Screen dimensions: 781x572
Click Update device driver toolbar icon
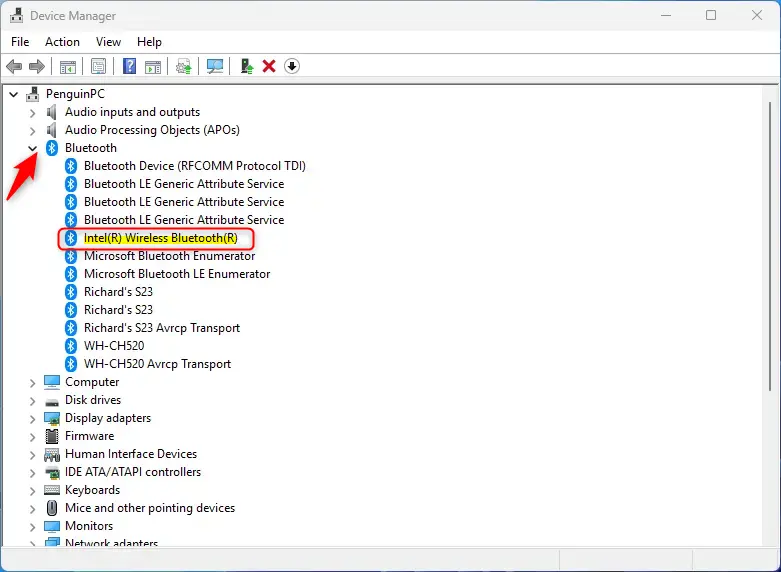click(184, 66)
